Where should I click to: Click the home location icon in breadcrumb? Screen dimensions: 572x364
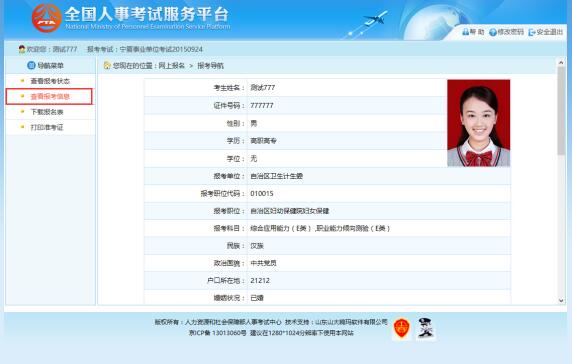point(107,65)
